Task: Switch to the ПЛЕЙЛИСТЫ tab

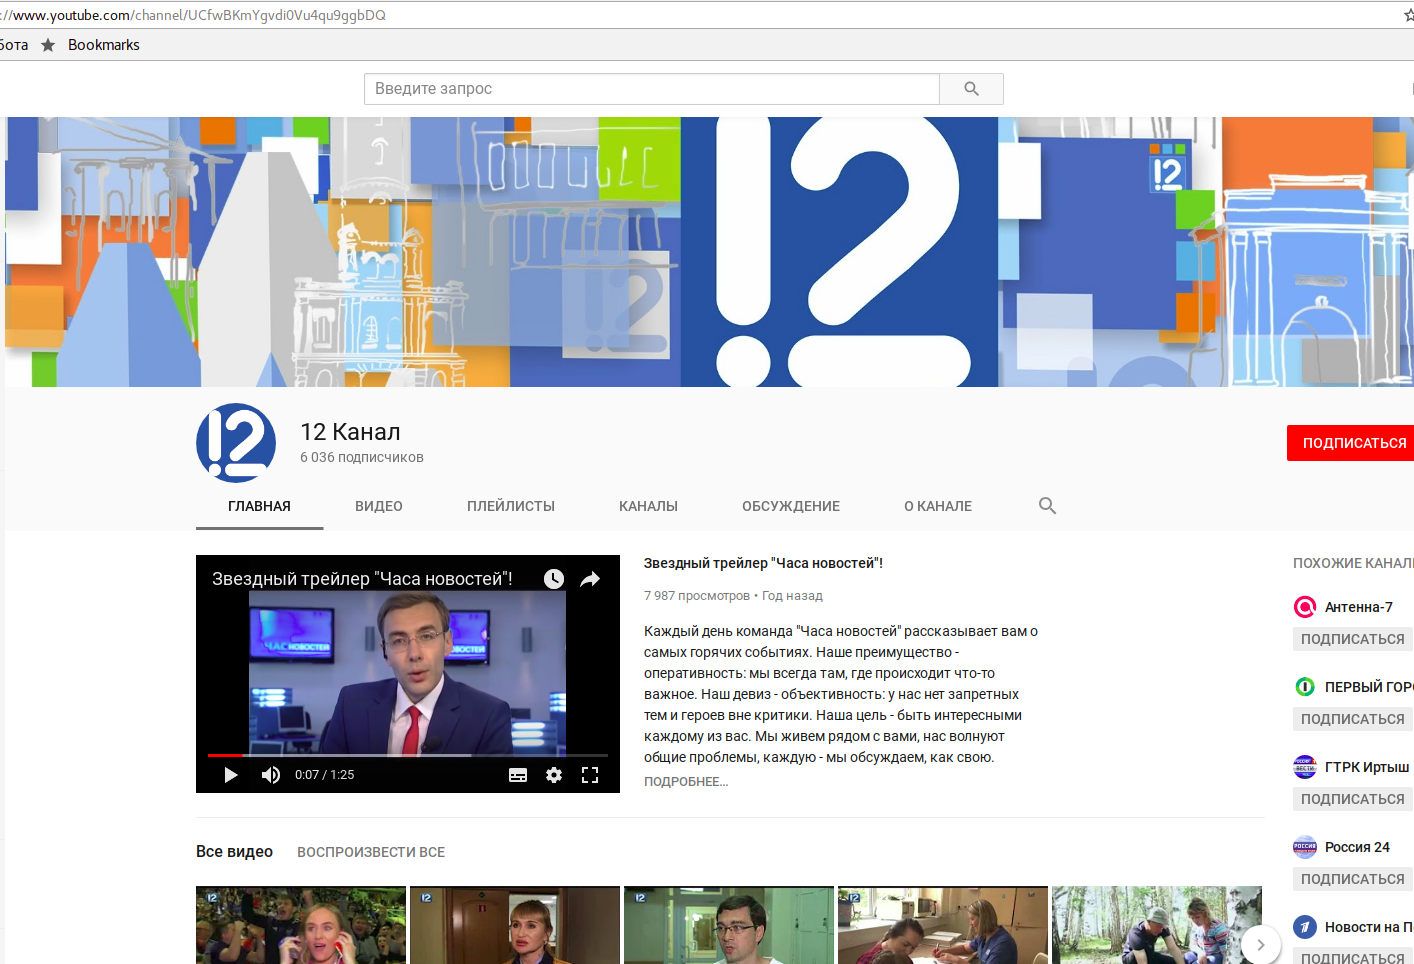Action: coord(511,506)
